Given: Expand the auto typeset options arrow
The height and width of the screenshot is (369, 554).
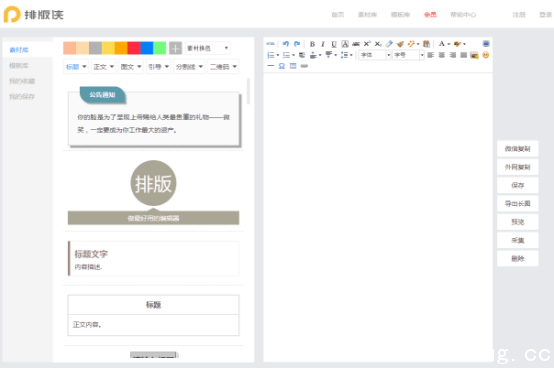Looking at the screenshot, I should point(418,44).
